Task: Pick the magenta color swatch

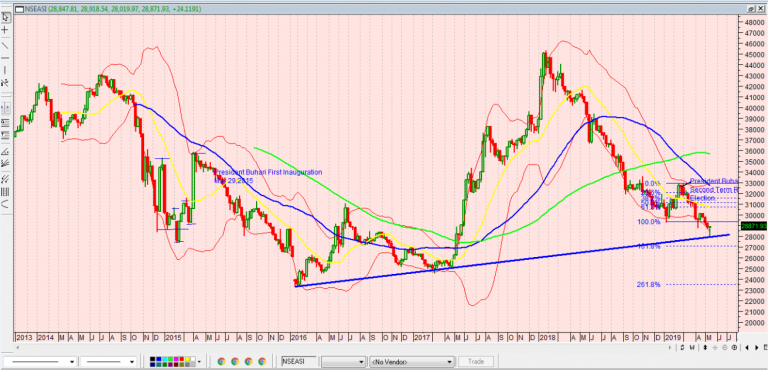Action: tap(176, 359)
